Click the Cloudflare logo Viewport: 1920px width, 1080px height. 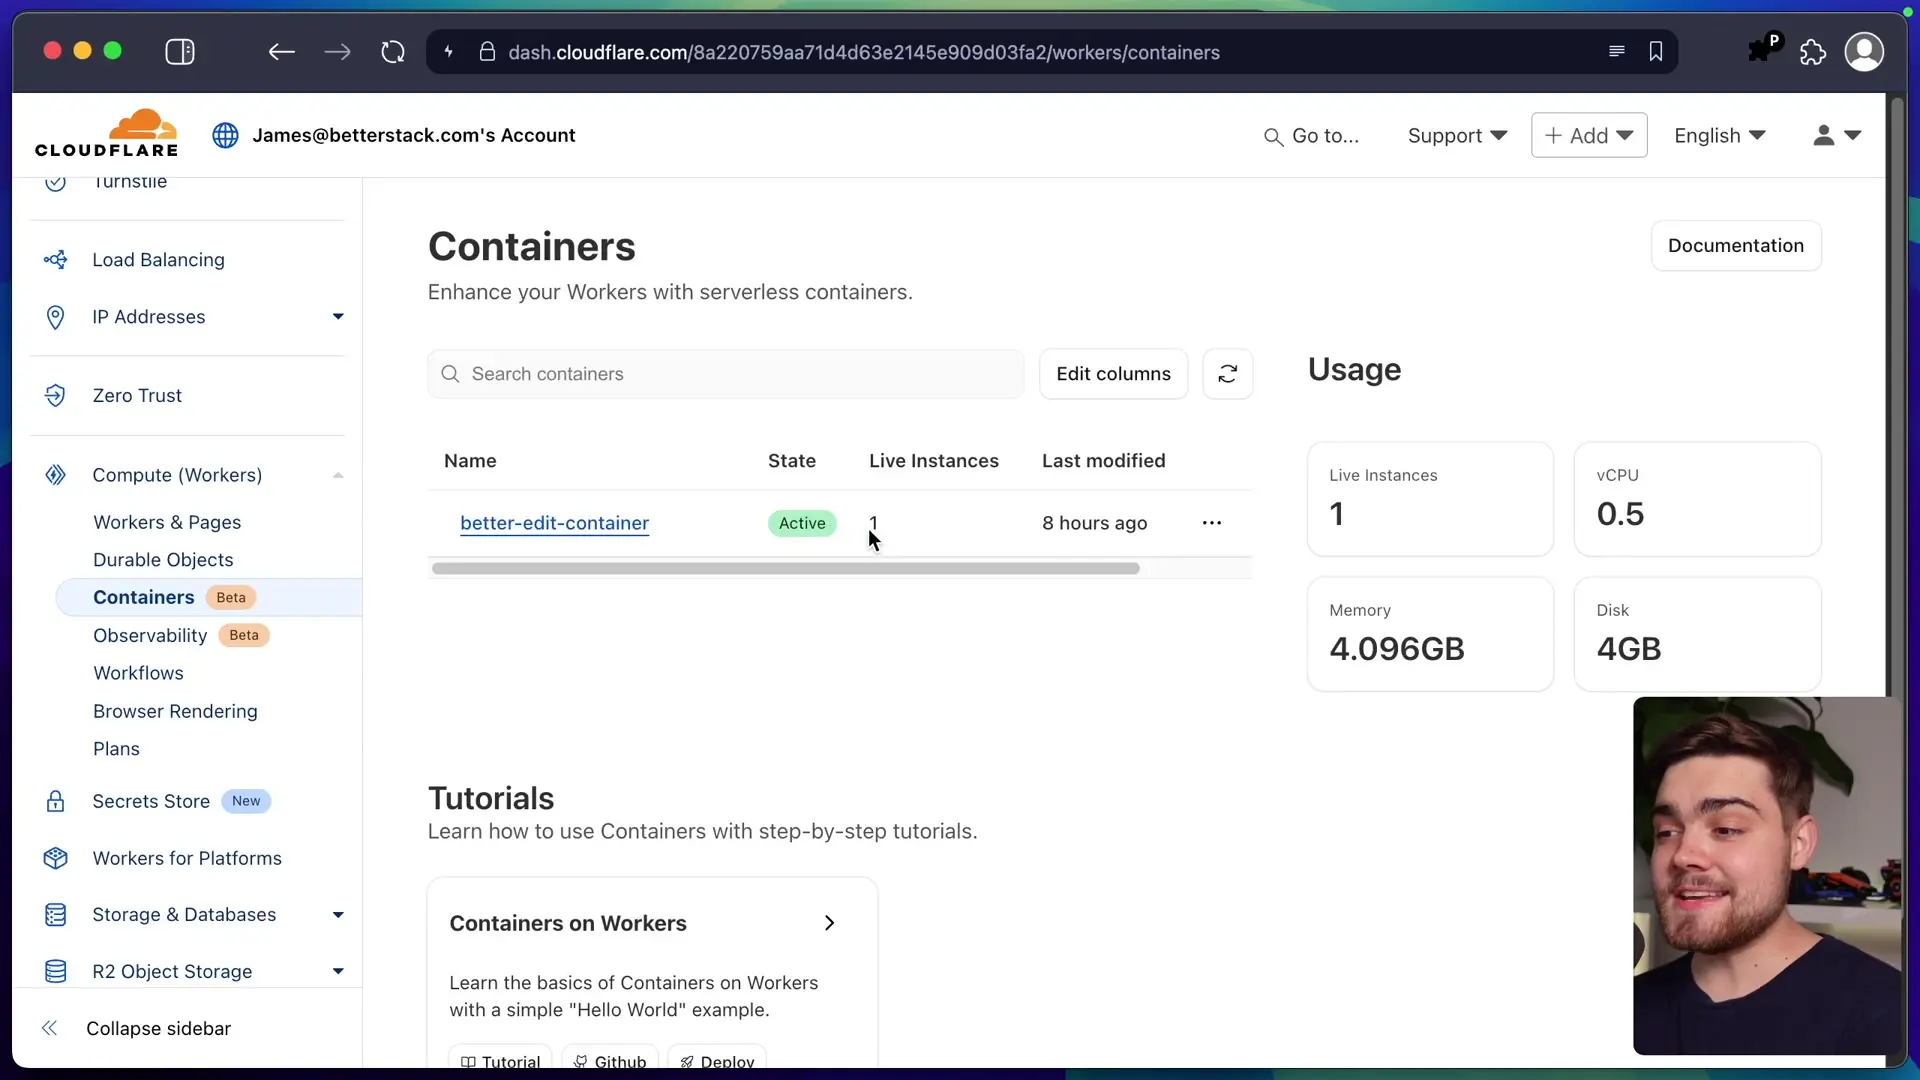(x=106, y=133)
